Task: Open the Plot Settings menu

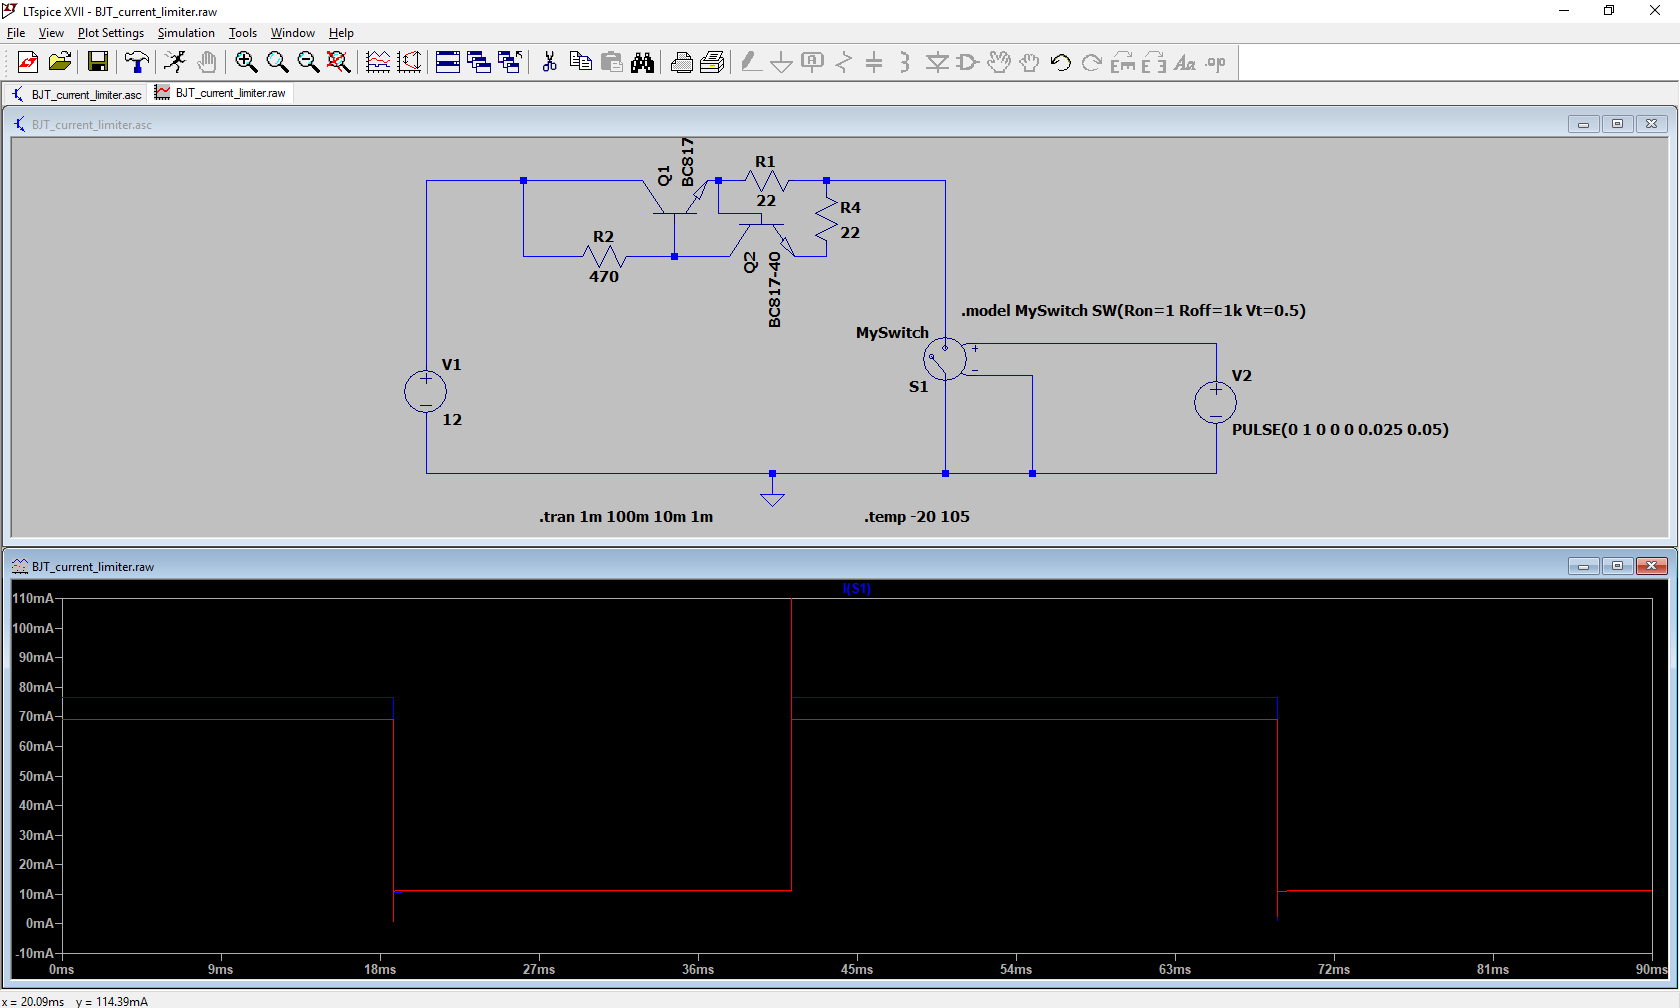Action: click(111, 33)
